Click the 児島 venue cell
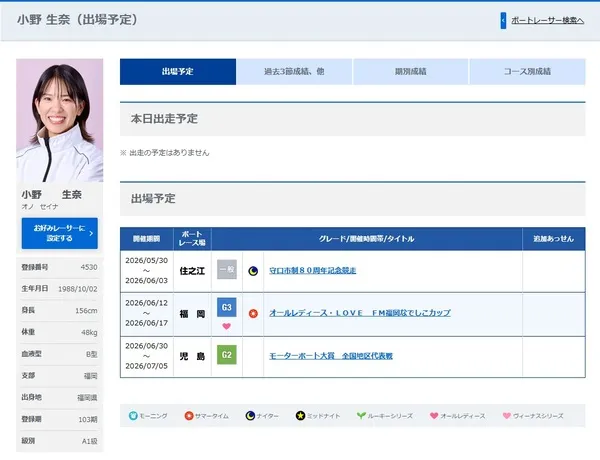The image size is (600, 460). point(192,357)
